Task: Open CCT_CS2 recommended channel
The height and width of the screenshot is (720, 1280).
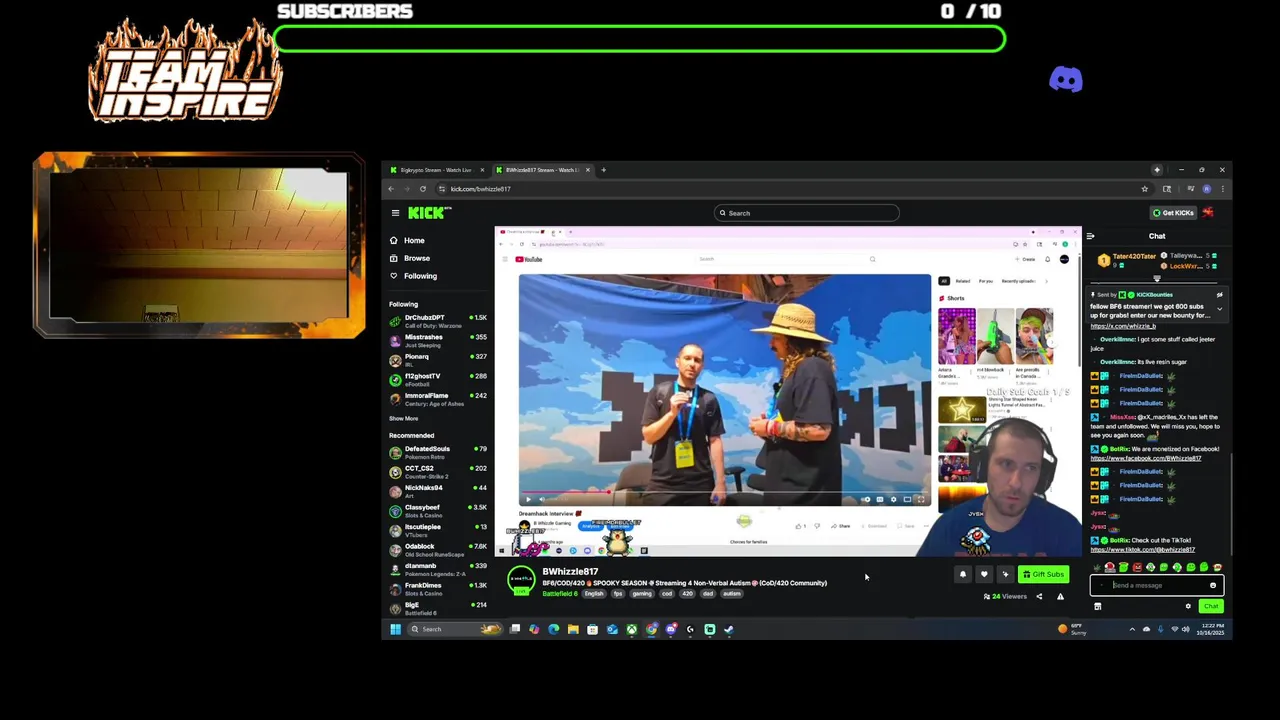Action: tap(438, 471)
